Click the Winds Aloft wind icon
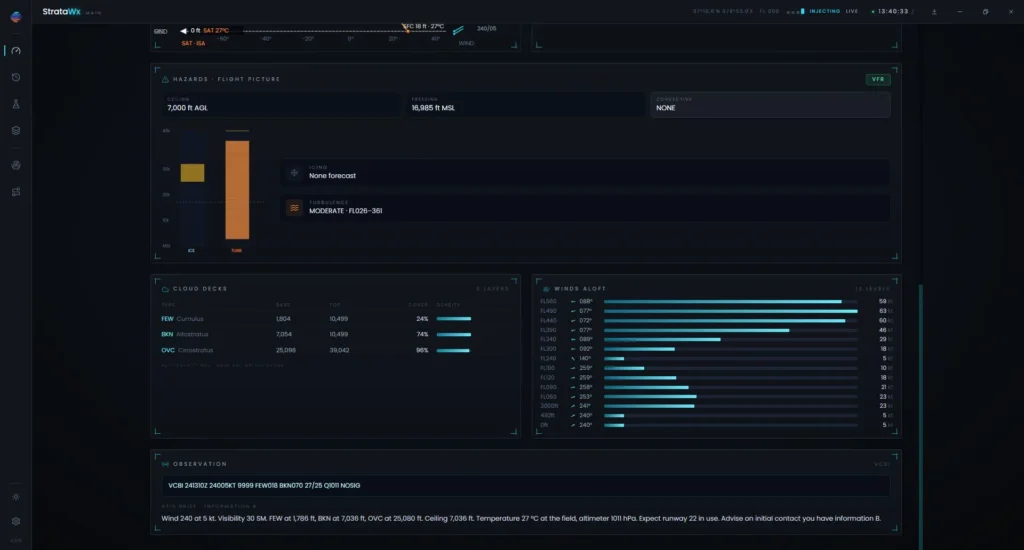 pyautogui.click(x=546, y=289)
